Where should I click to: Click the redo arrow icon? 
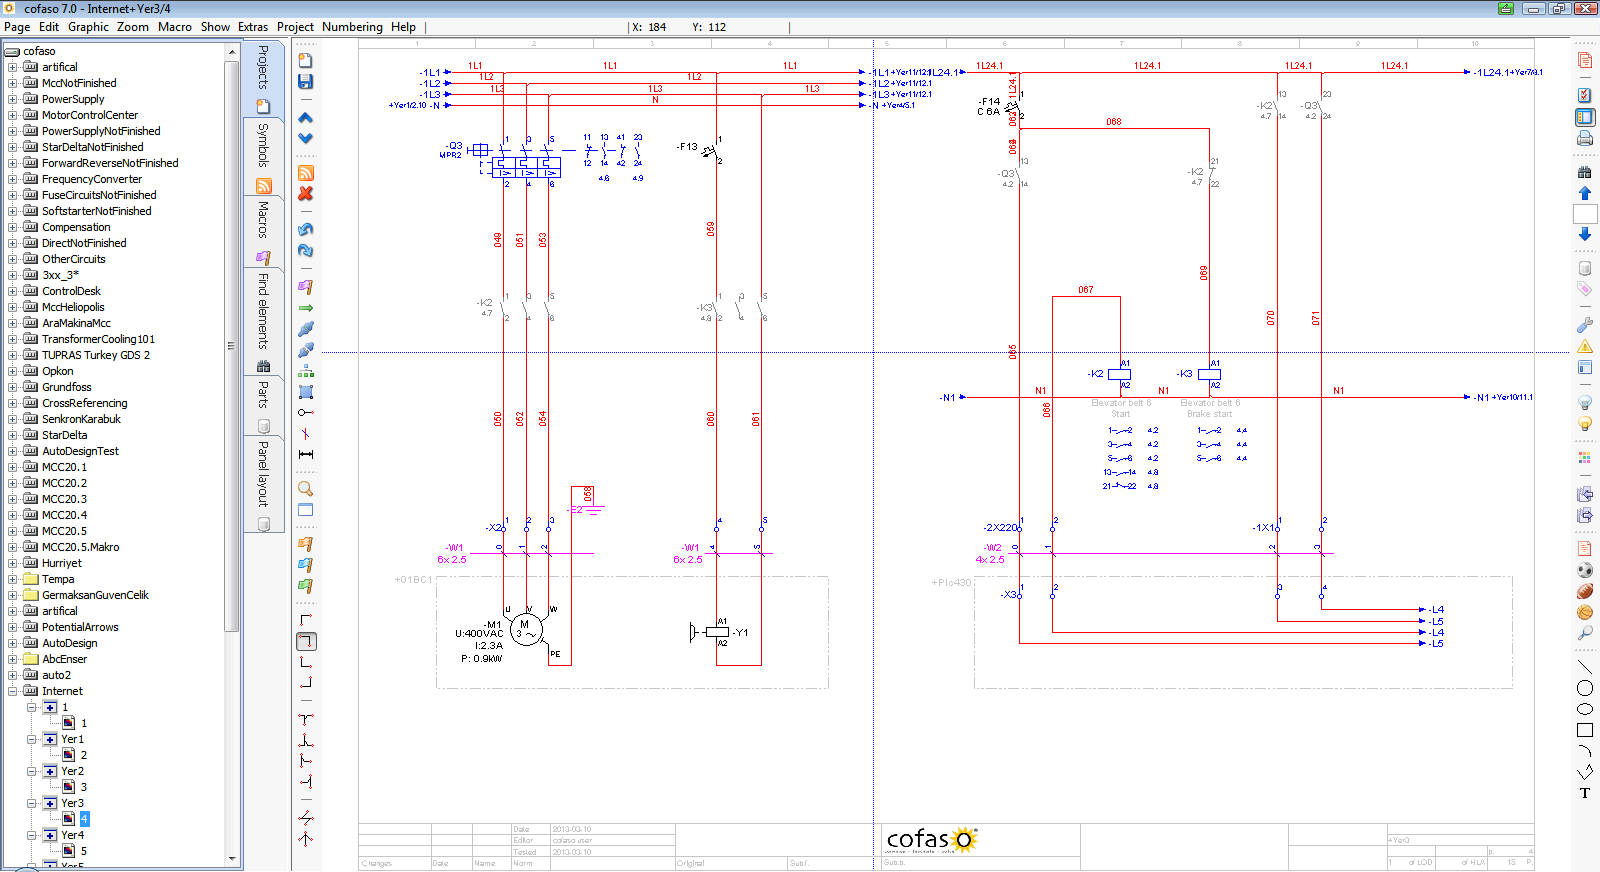click(x=306, y=250)
